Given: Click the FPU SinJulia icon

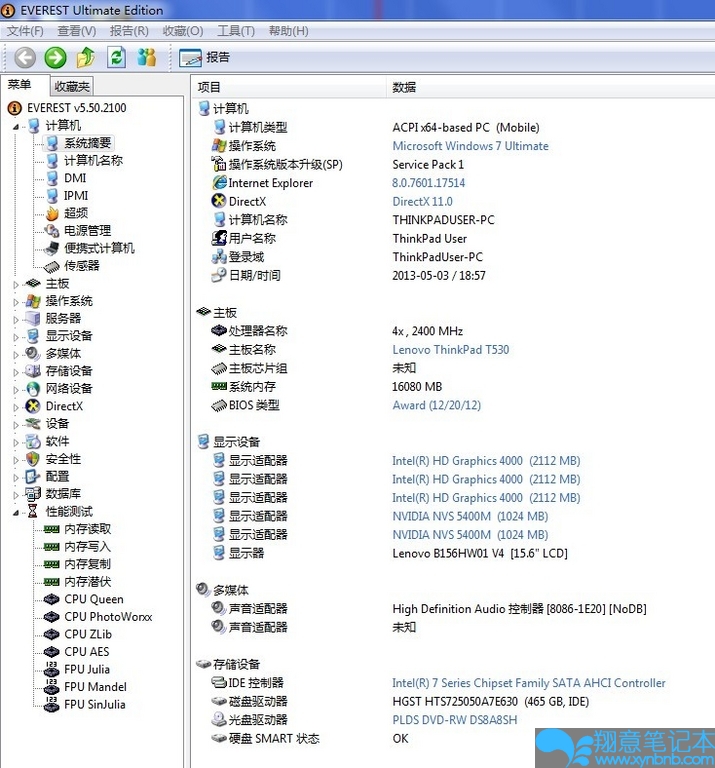Looking at the screenshot, I should click(51, 704).
